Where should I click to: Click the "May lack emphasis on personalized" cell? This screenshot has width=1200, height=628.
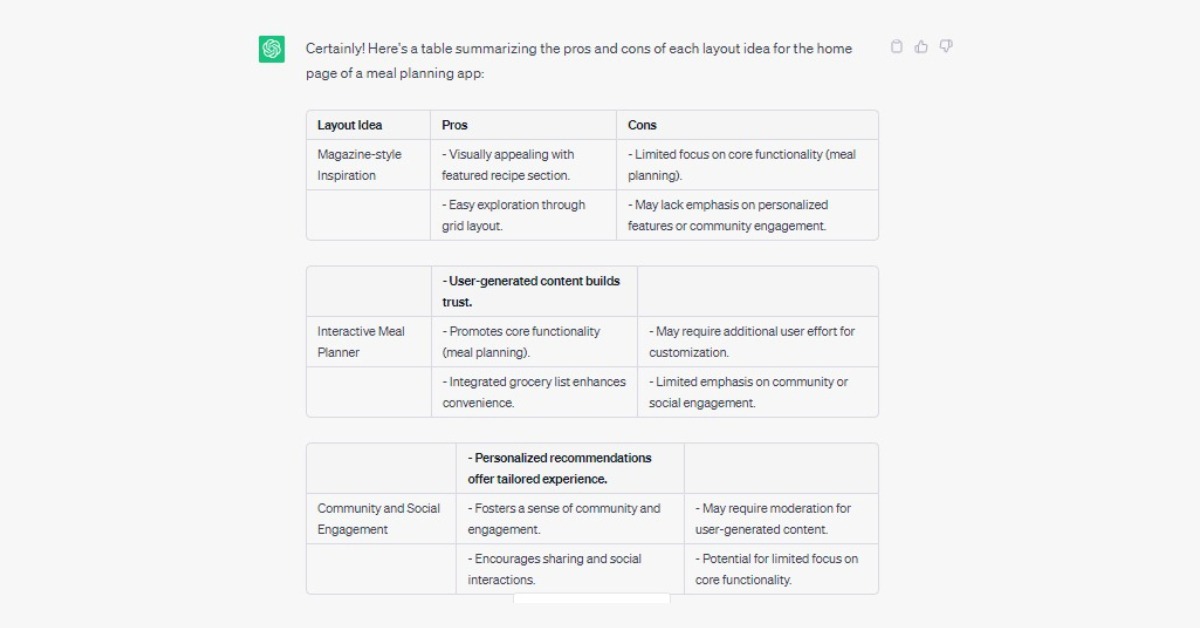tap(728, 215)
